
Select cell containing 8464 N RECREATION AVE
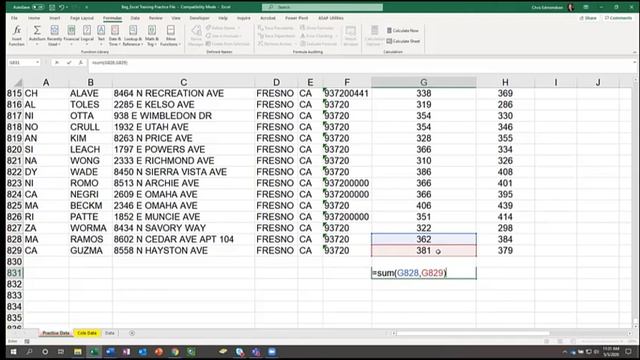(x=183, y=93)
